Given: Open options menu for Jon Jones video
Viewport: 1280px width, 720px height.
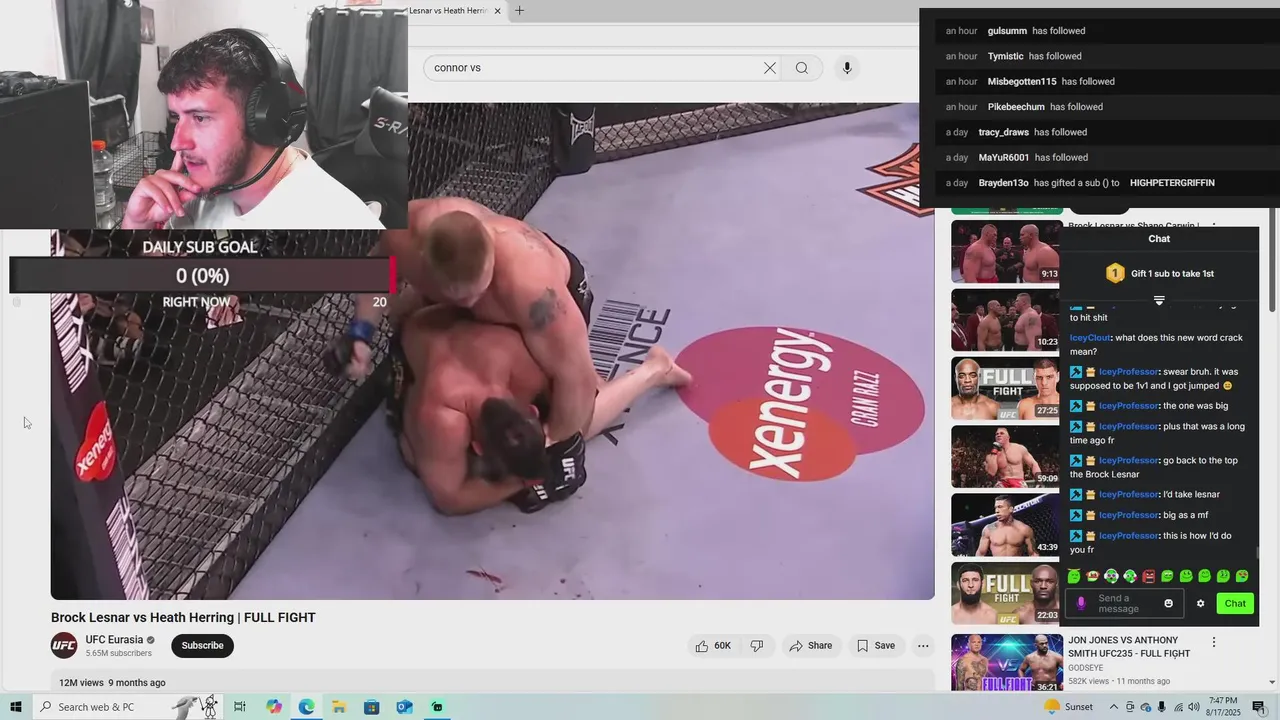Looking at the screenshot, I should click(x=1214, y=642).
